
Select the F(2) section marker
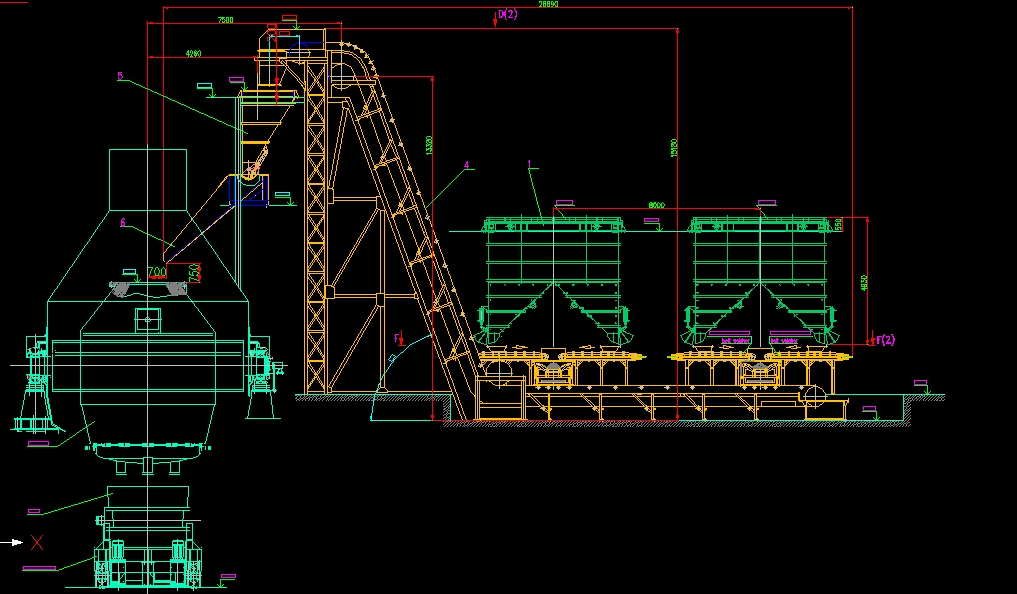[x=885, y=340]
